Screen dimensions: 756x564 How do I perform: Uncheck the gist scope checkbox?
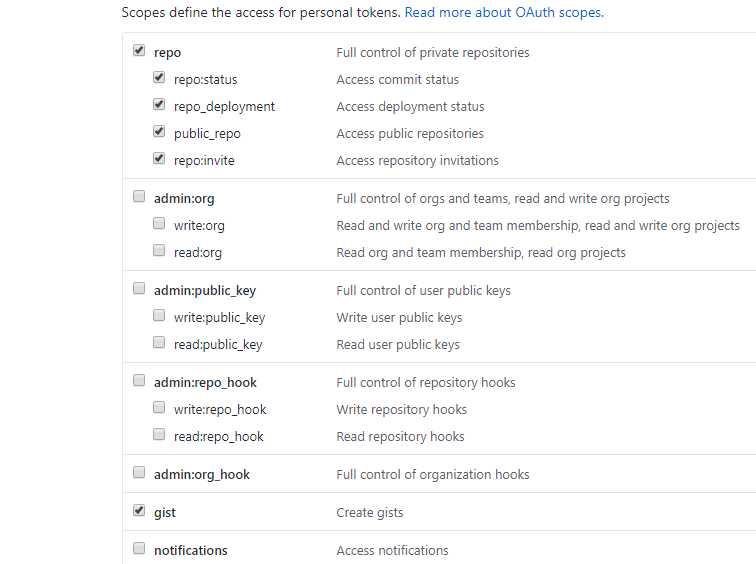(x=139, y=510)
